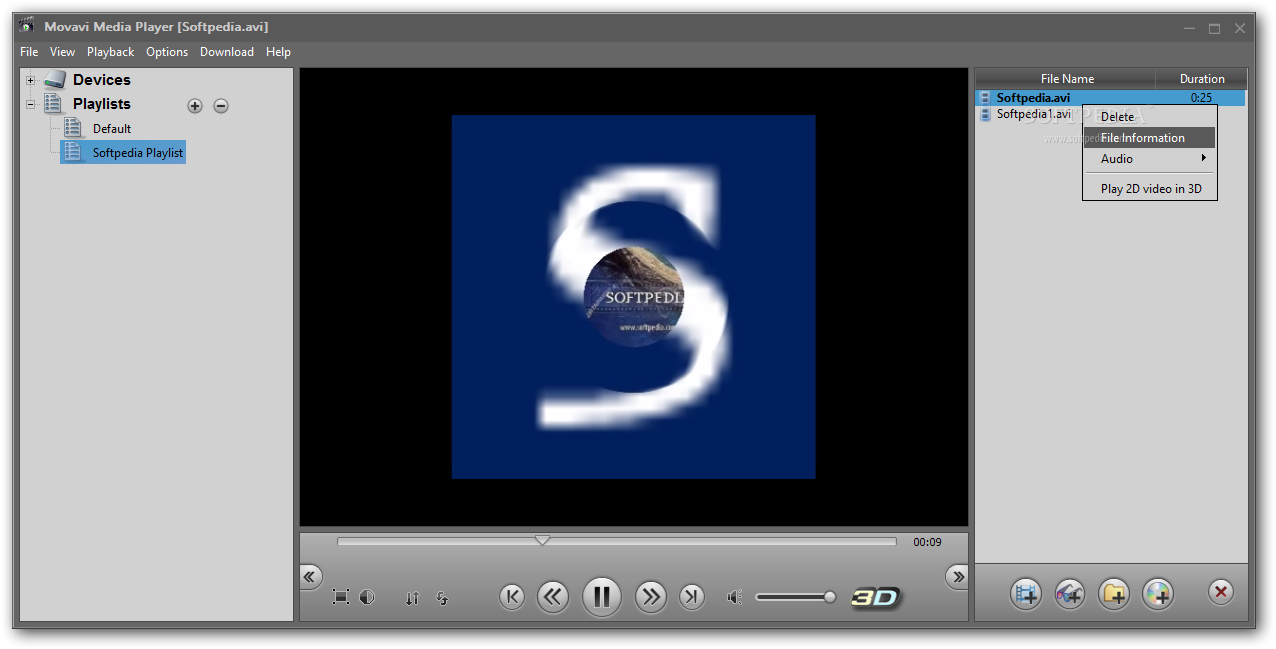Screen dimensions: 1276x649
Task: Add a folder to the playlist
Action: tap(1113, 594)
